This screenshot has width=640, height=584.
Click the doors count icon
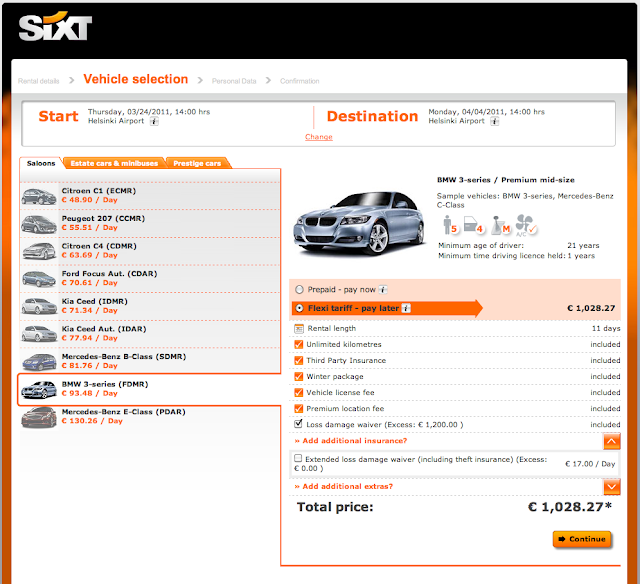(x=473, y=225)
